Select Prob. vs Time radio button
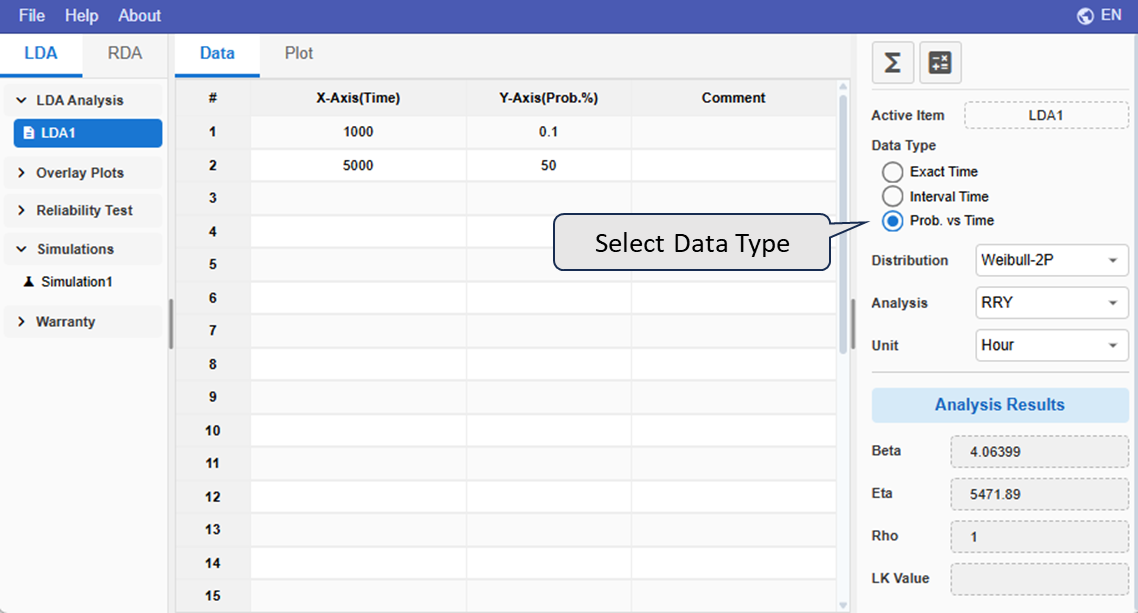1138x613 pixels. click(x=892, y=221)
